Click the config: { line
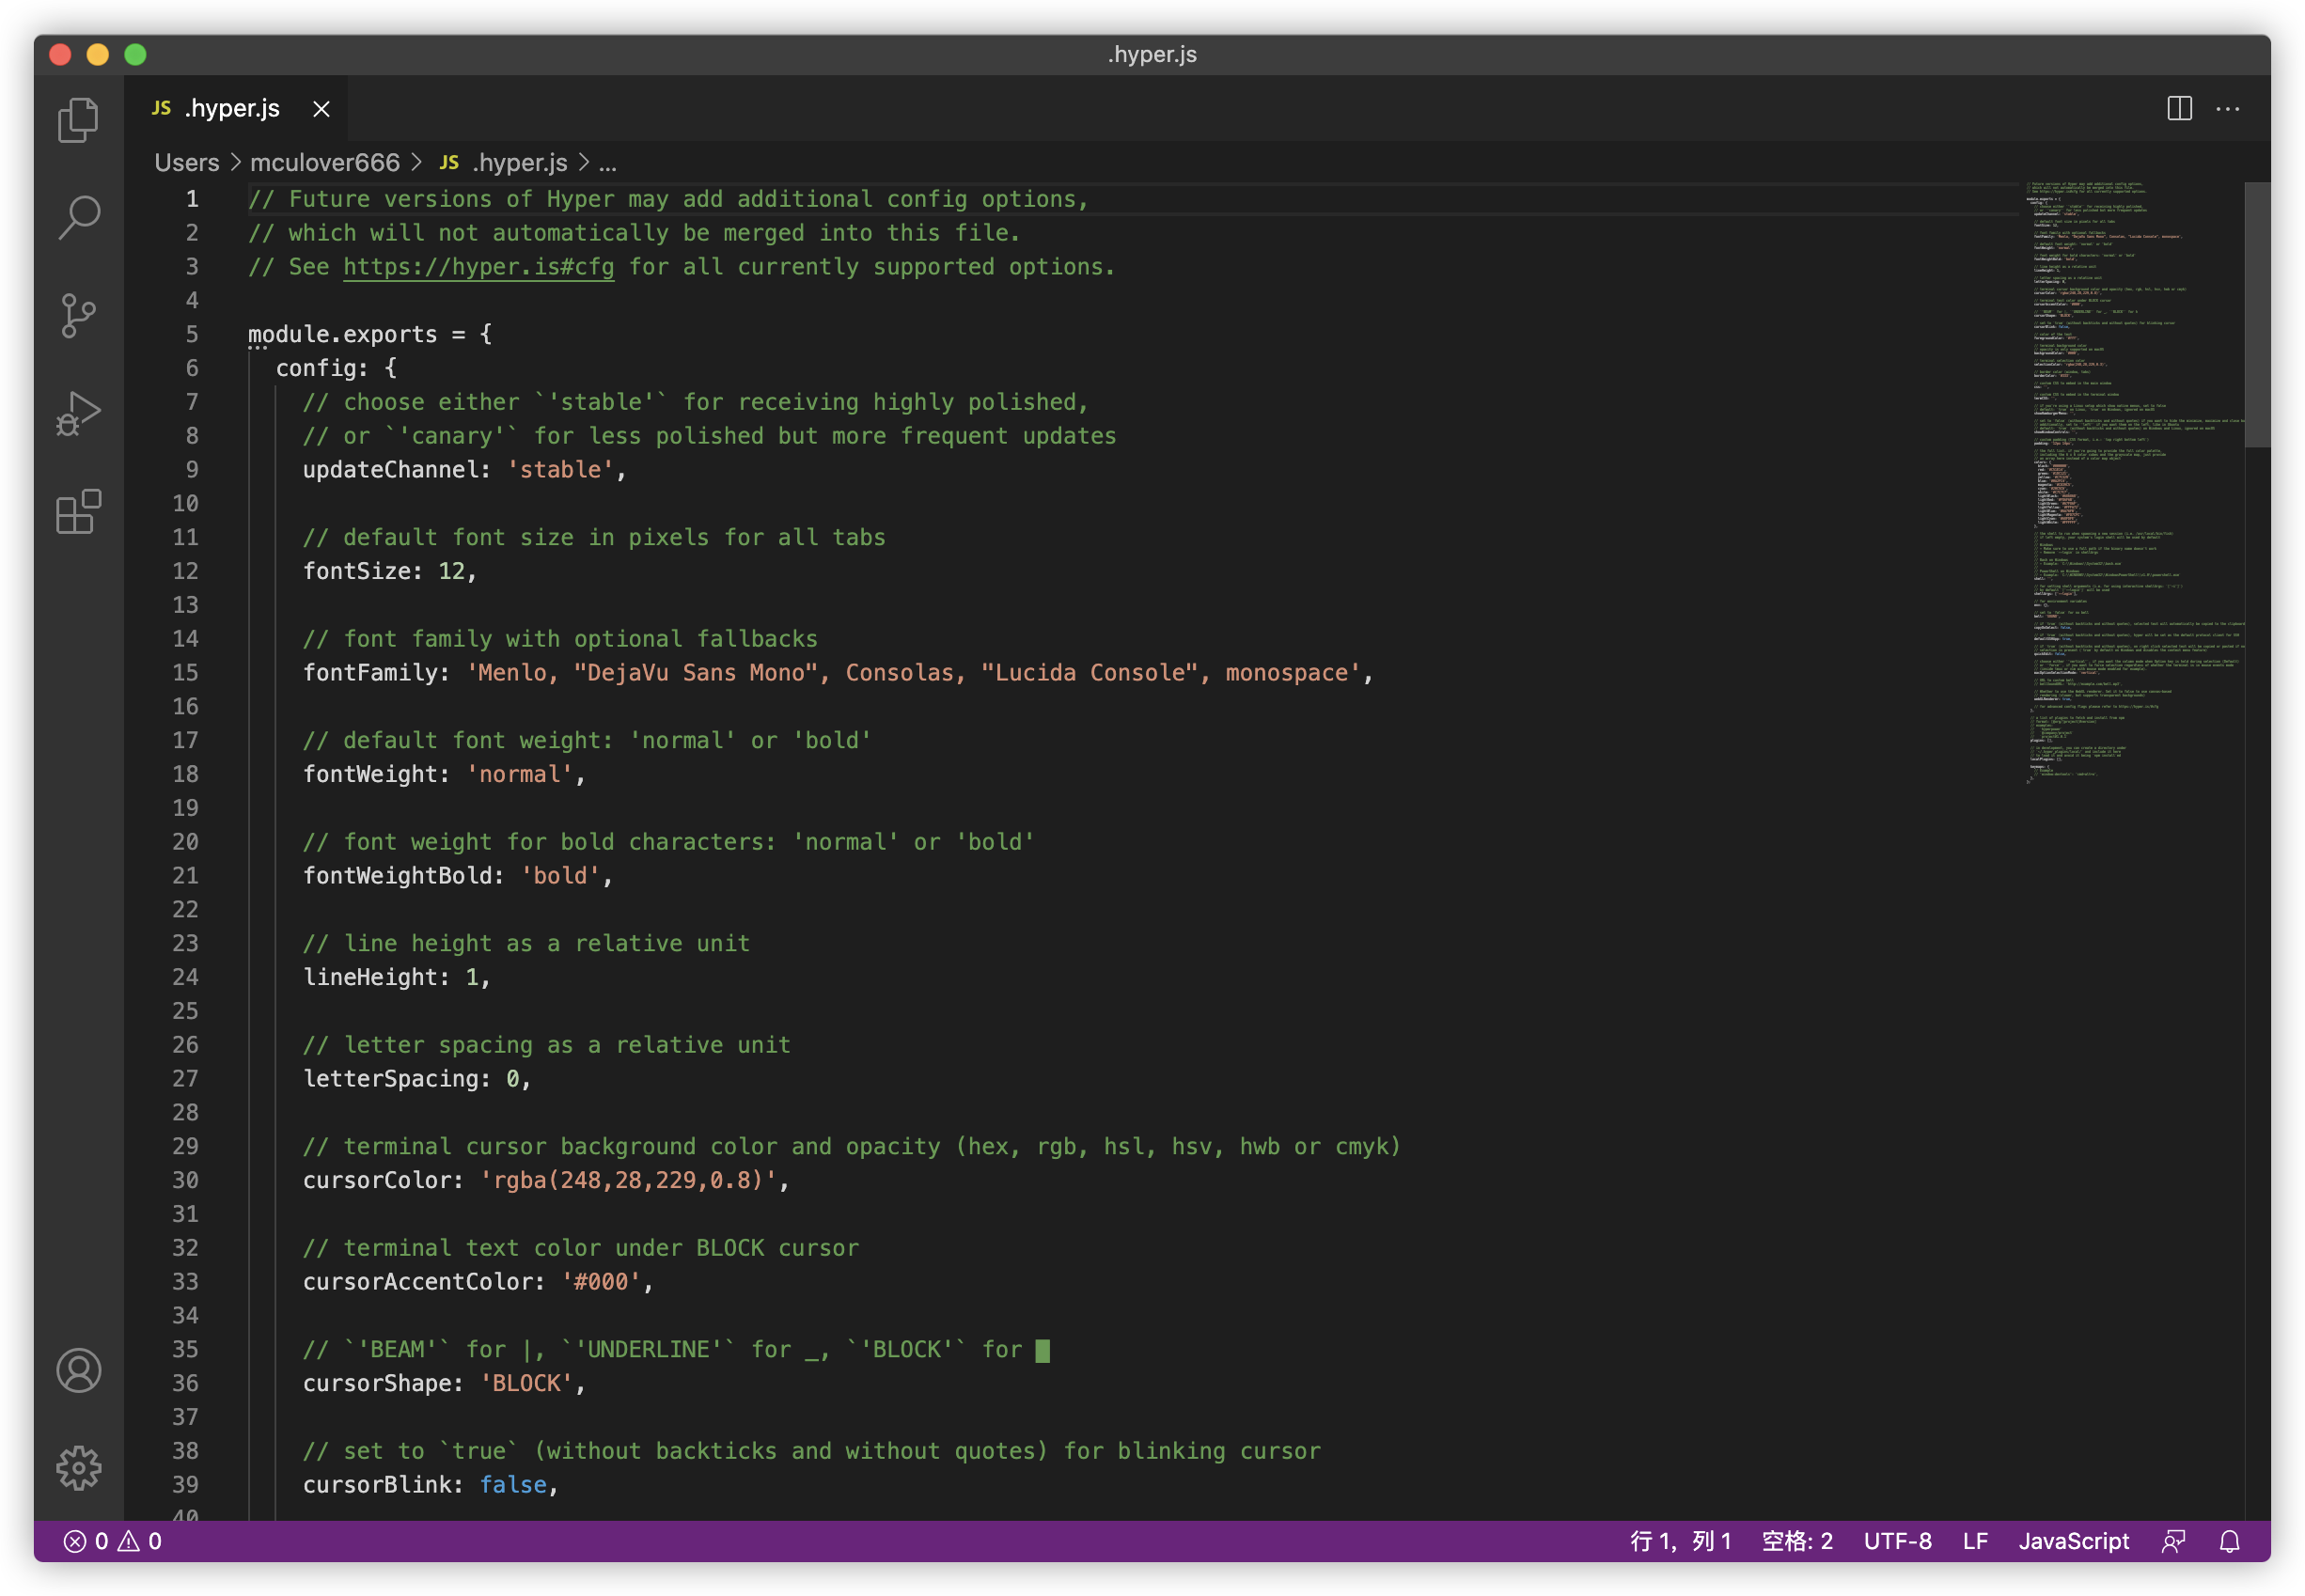 tap(336, 368)
